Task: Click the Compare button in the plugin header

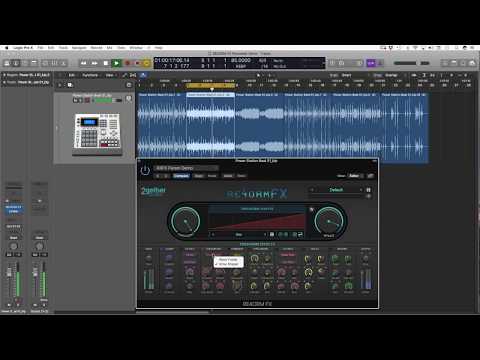Action: 181,176
